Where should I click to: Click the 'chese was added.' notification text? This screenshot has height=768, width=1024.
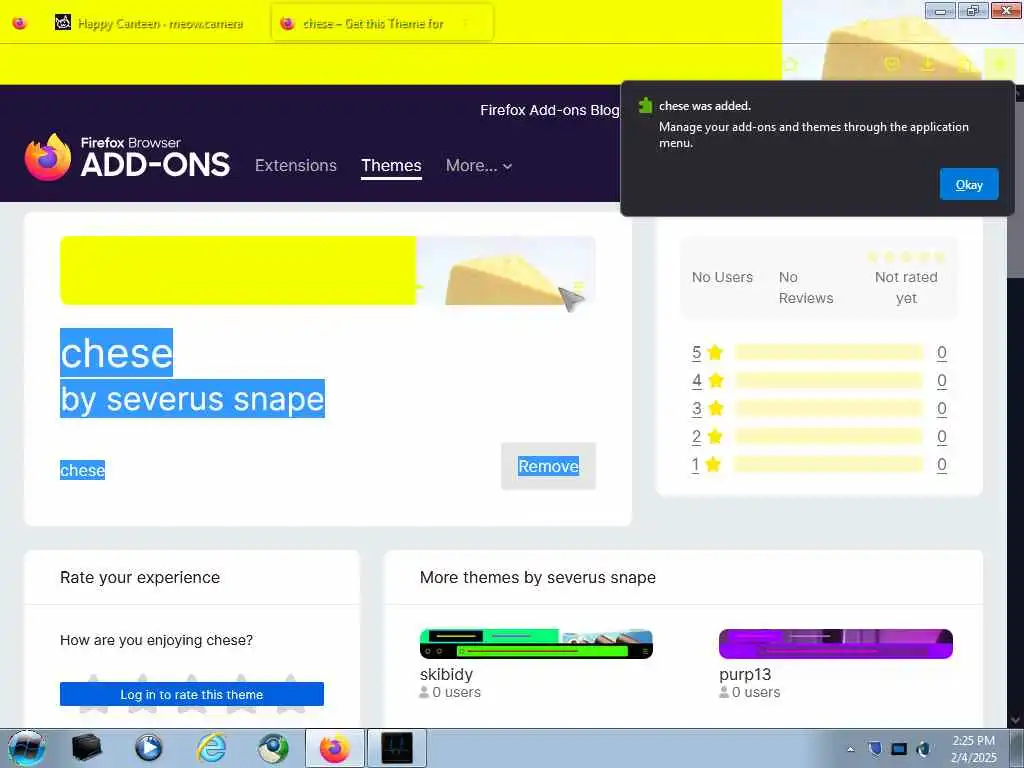click(x=705, y=106)
